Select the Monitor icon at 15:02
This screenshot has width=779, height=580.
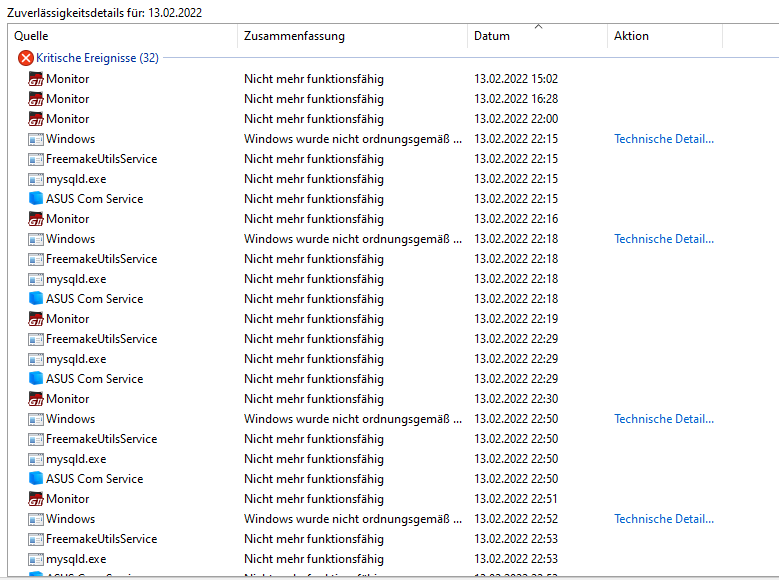coord(36,79)
